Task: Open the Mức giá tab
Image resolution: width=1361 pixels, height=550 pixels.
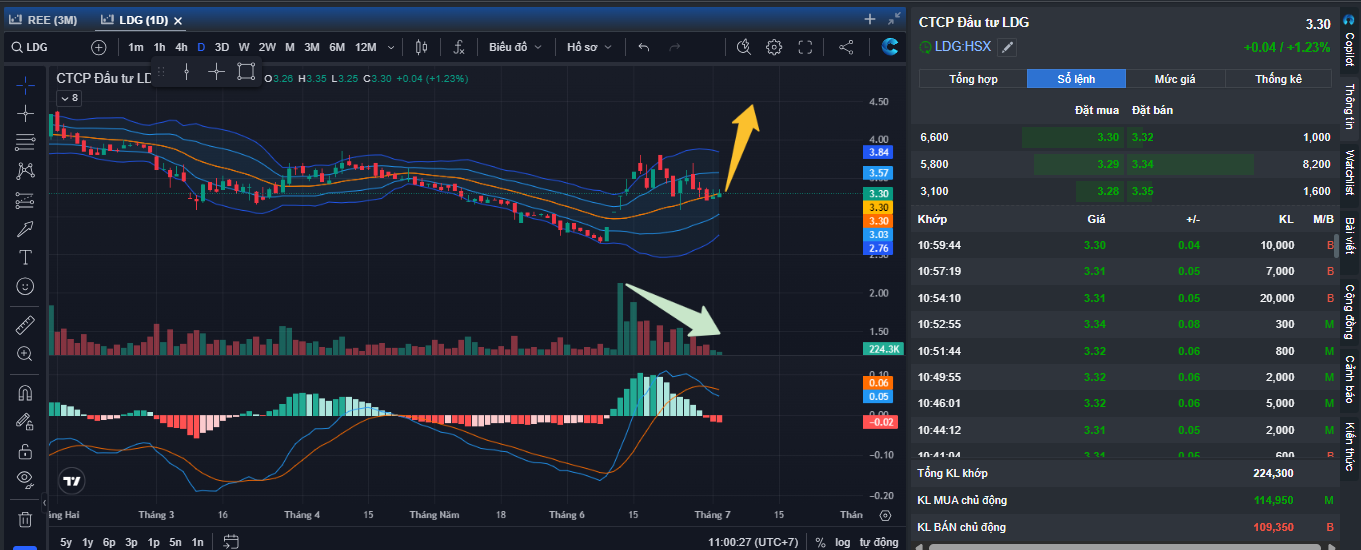Action: pos(1175,79)
